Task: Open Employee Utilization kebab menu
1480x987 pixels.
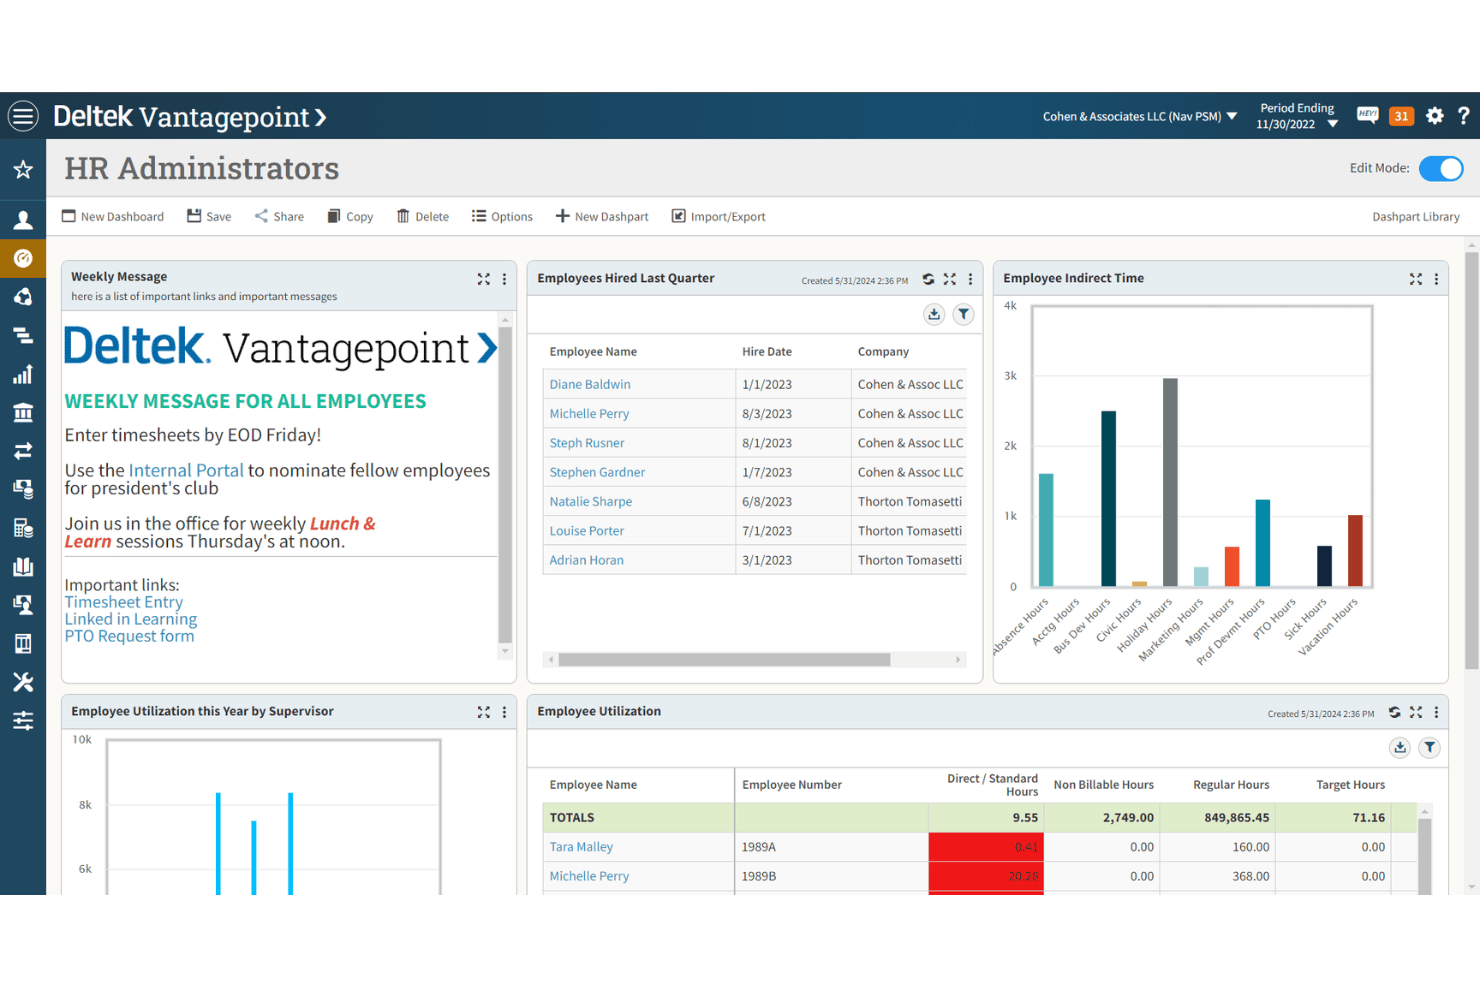Action: click(1436, 712)
